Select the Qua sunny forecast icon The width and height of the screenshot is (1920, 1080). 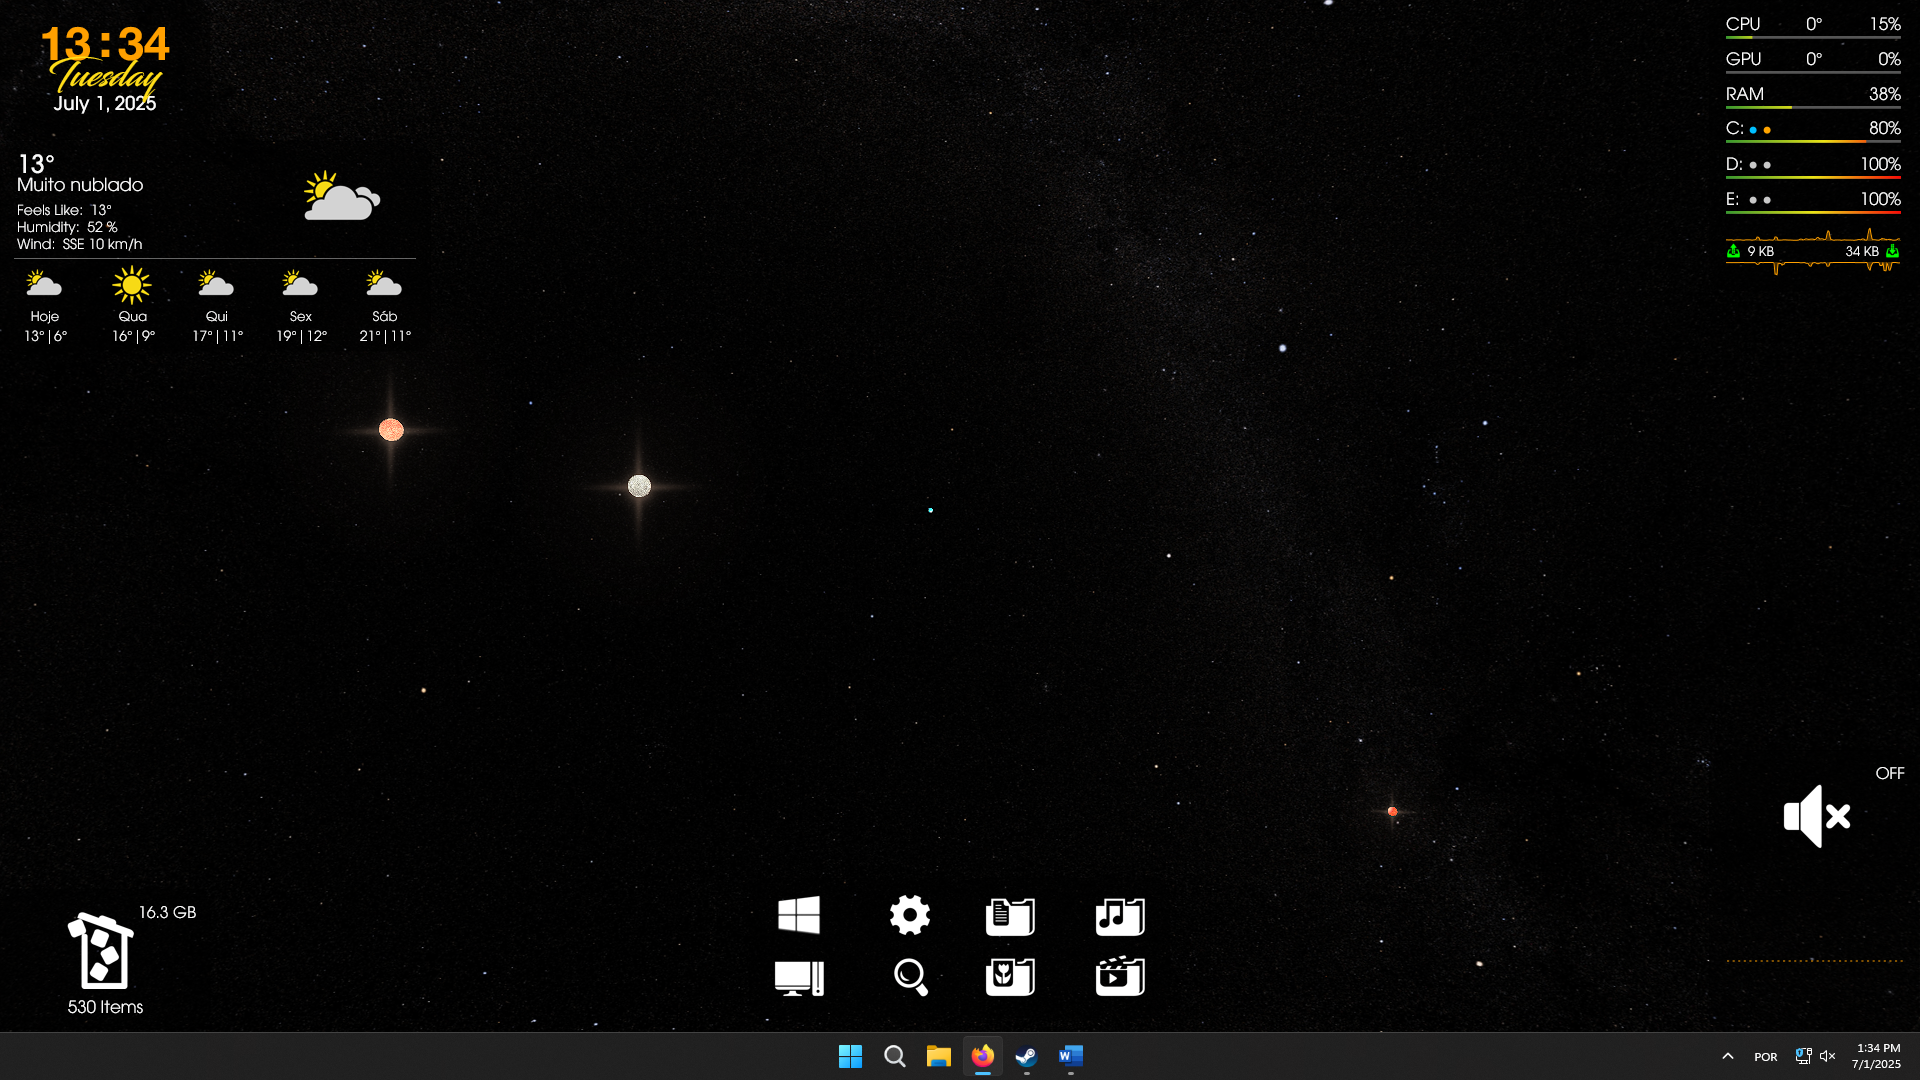pyautogui.click(x=132, y=285)
